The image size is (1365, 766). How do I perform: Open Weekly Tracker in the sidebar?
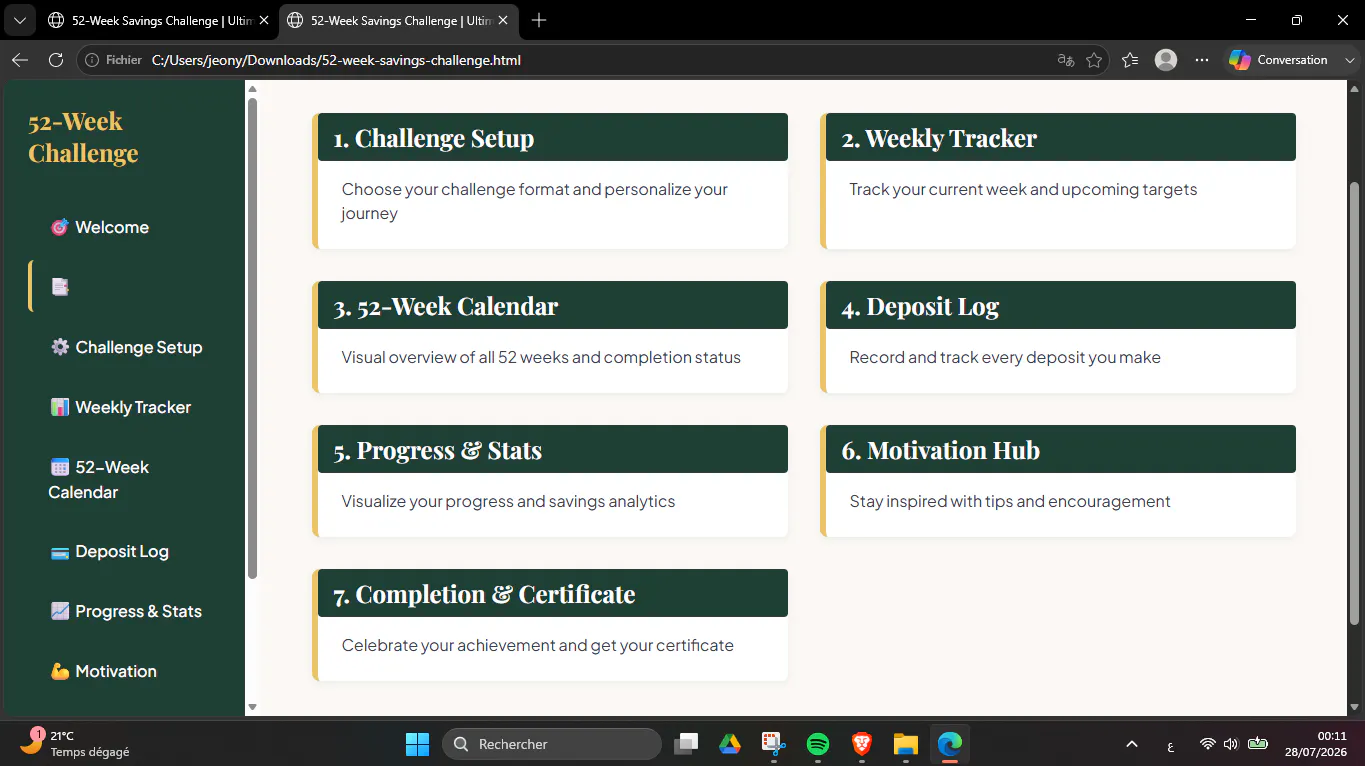click(x=120, y=407)
